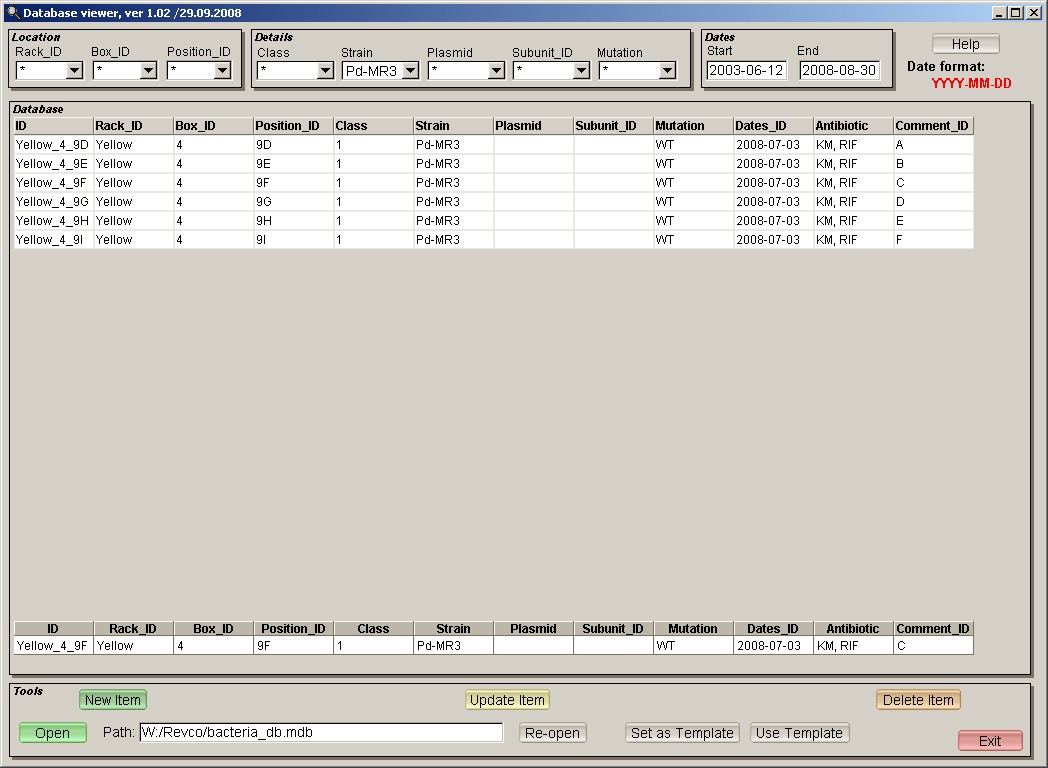This screenshot has width=1048, height=768.
Task: Click the New Item button
Action: click(113, 700)
